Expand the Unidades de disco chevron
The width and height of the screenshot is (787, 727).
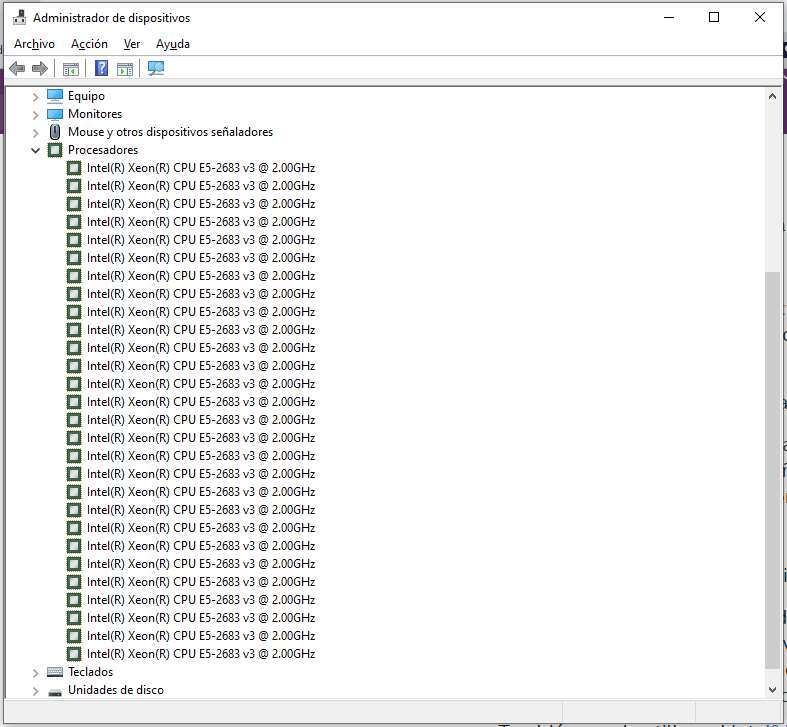point(35,691)
